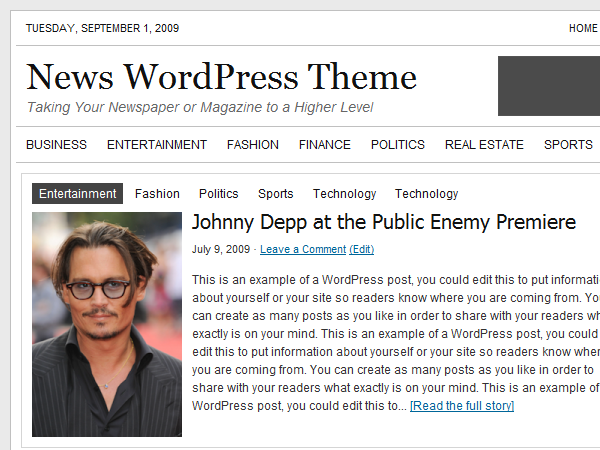Screen dimensions: 600x450
Task: Open the HOME link in top bar
Action: click(583, 28)
